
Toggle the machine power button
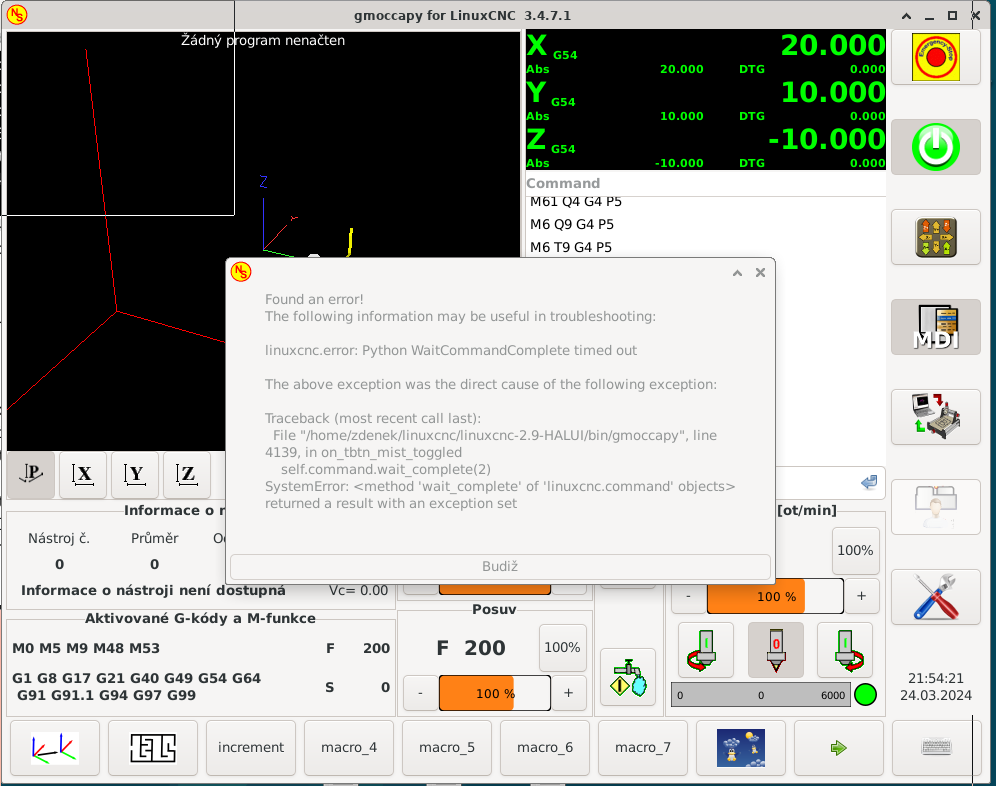pos(936,147)
